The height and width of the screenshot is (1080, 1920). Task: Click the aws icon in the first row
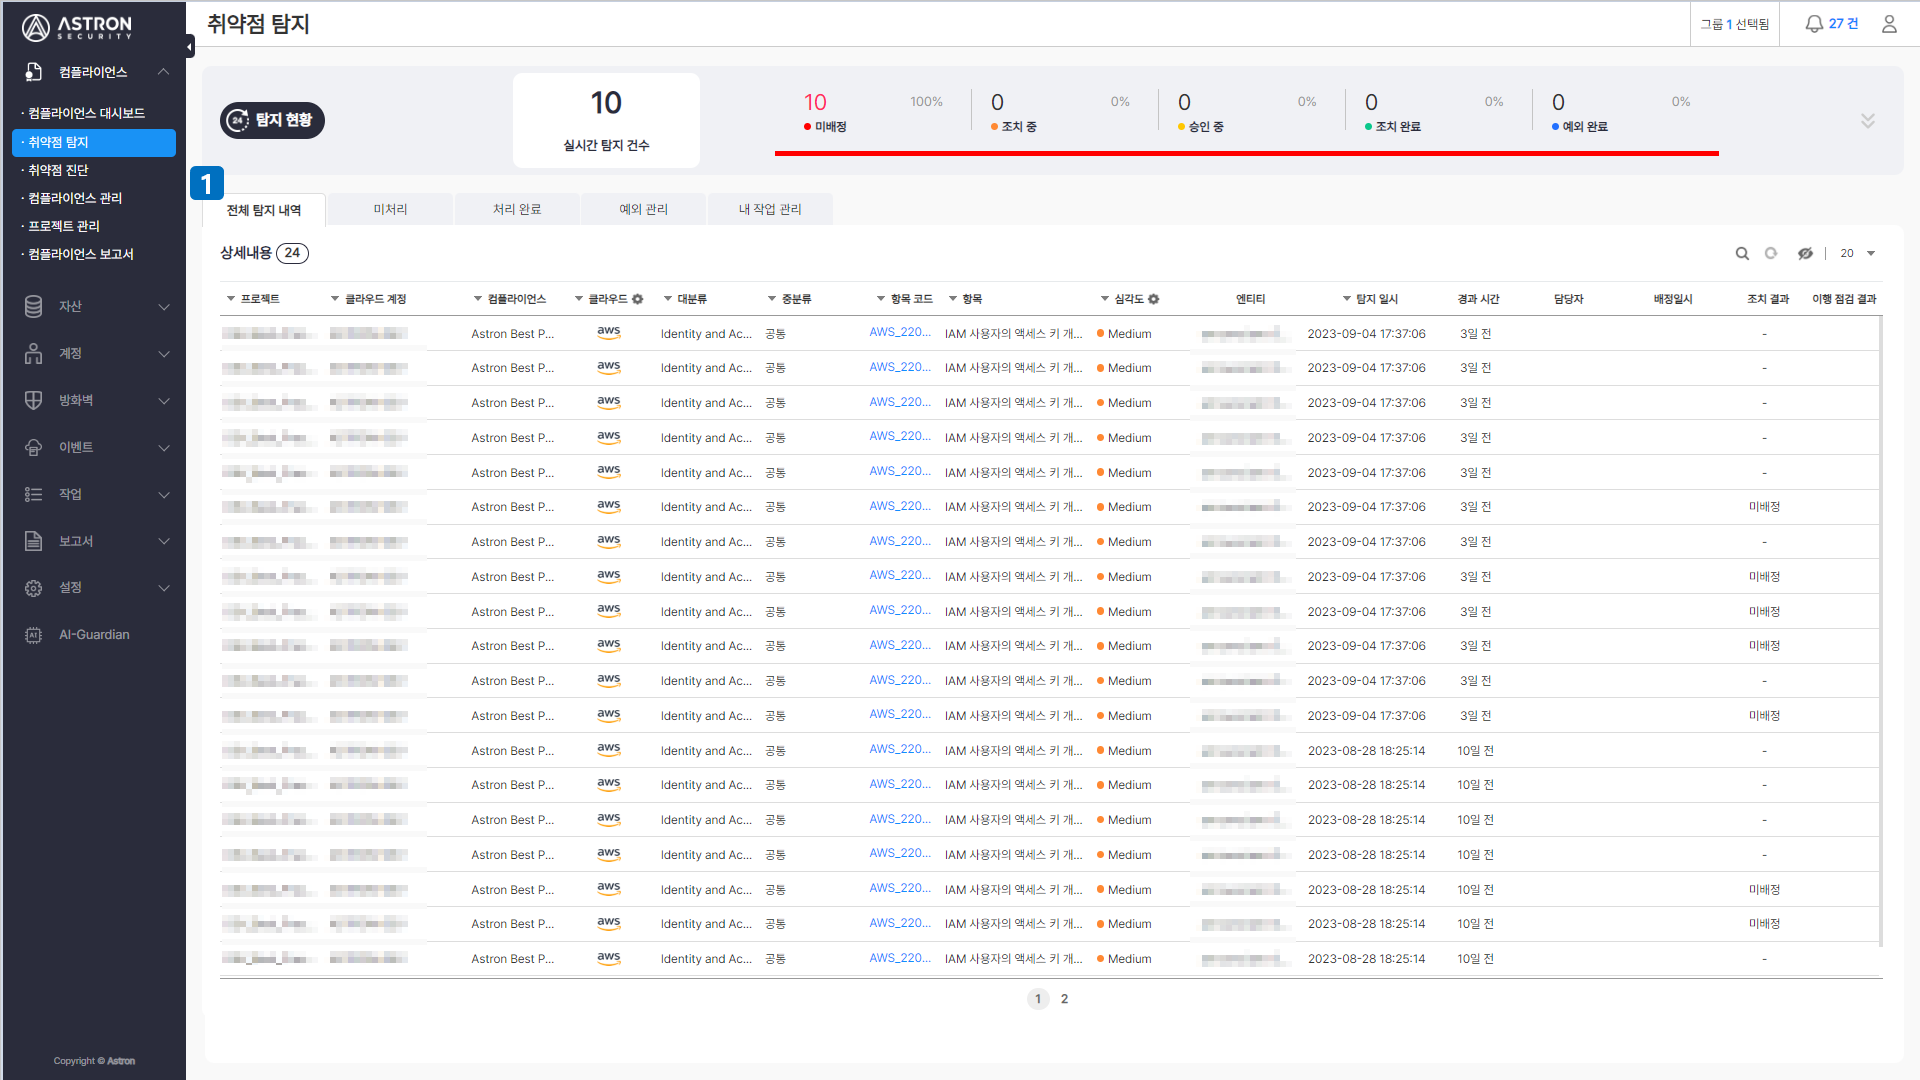[608, 333]
